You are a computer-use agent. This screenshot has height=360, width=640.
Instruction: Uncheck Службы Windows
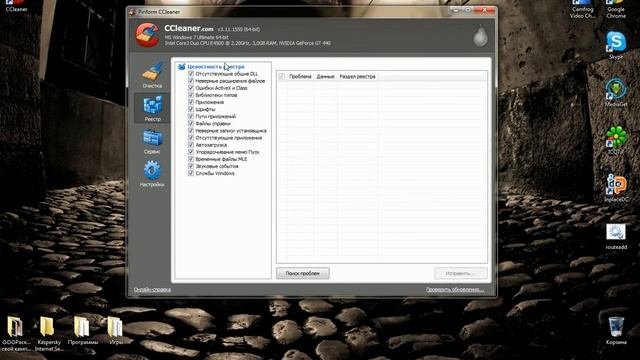coord(191,173)
